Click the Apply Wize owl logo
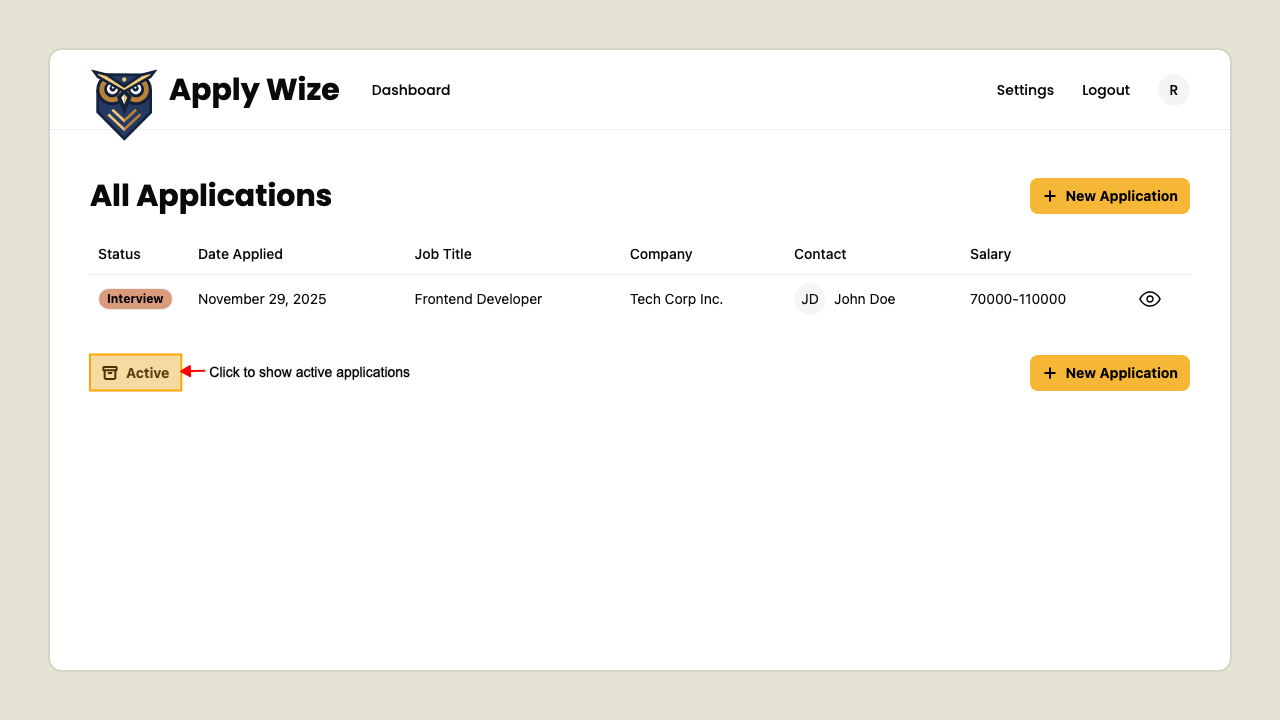This screenshot has height=720, width=1280. [124, 103]
